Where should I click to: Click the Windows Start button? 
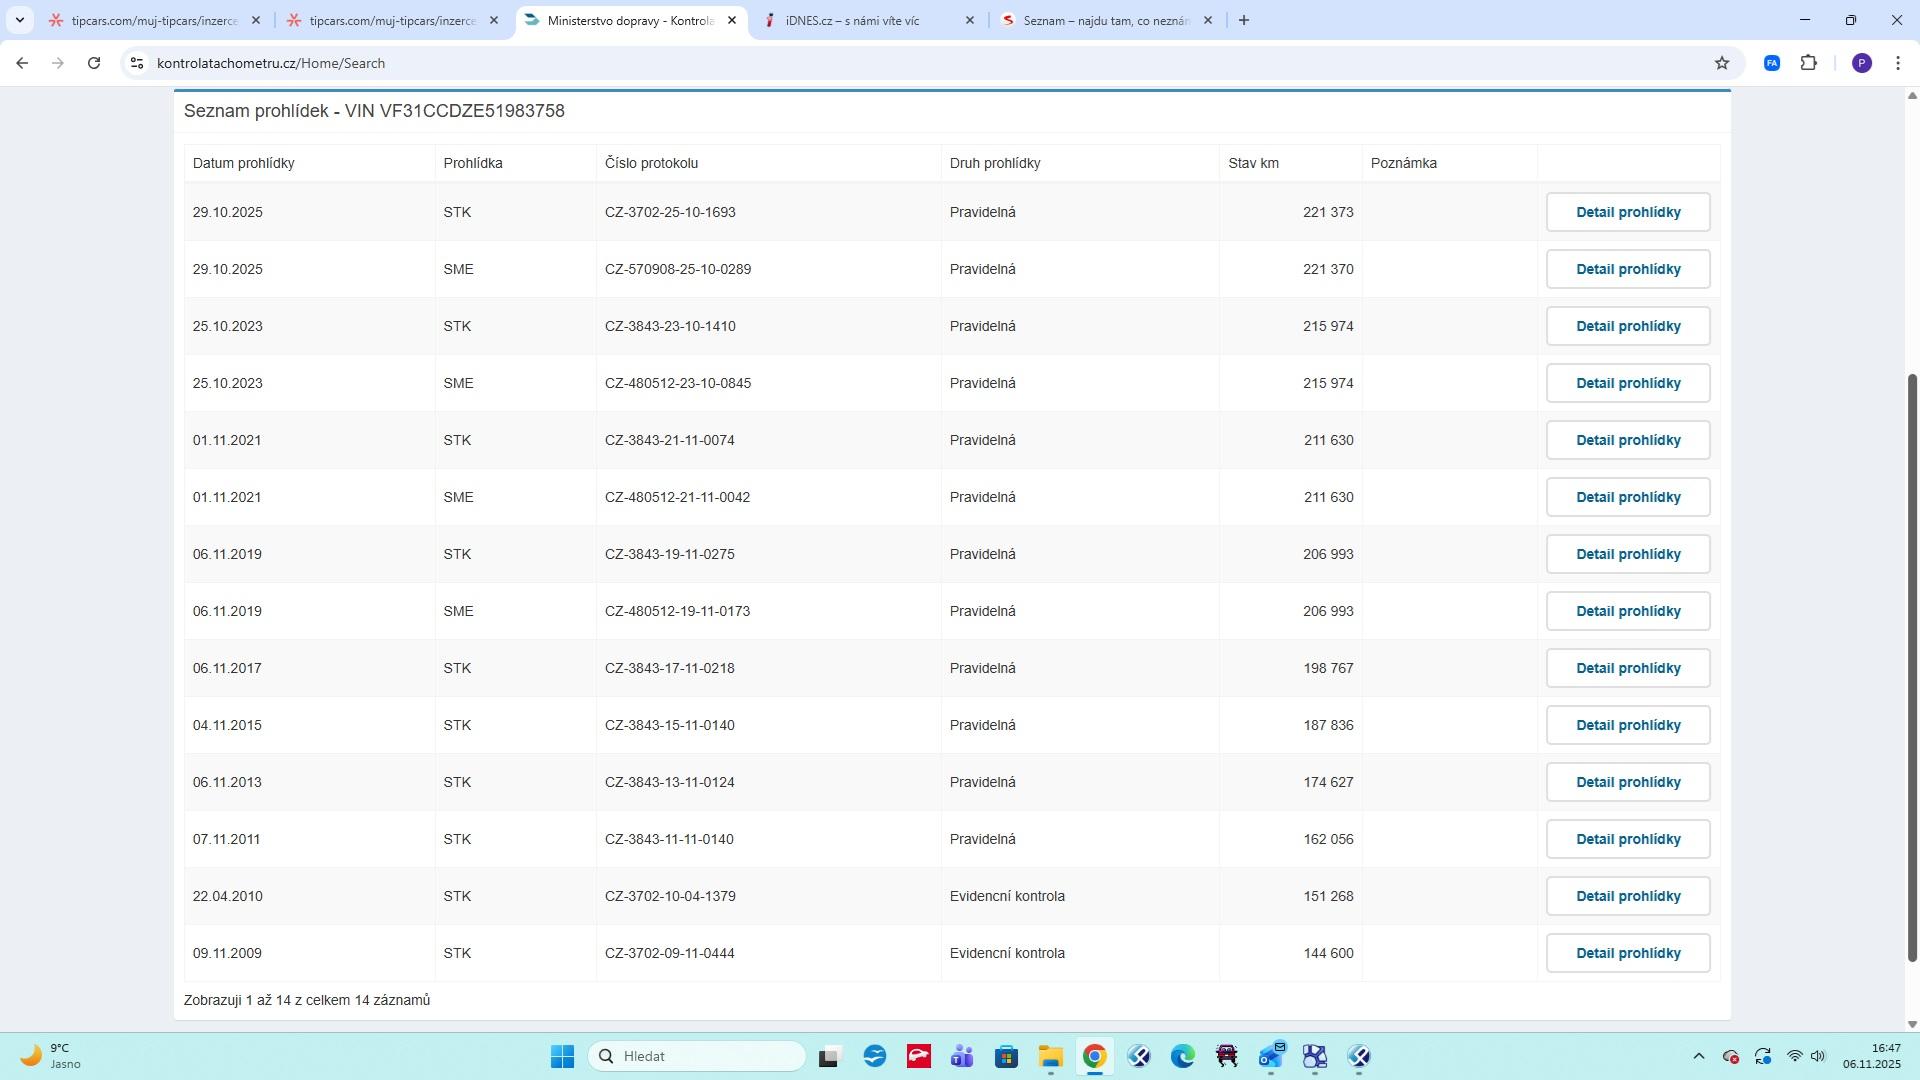pos(562,1057)
